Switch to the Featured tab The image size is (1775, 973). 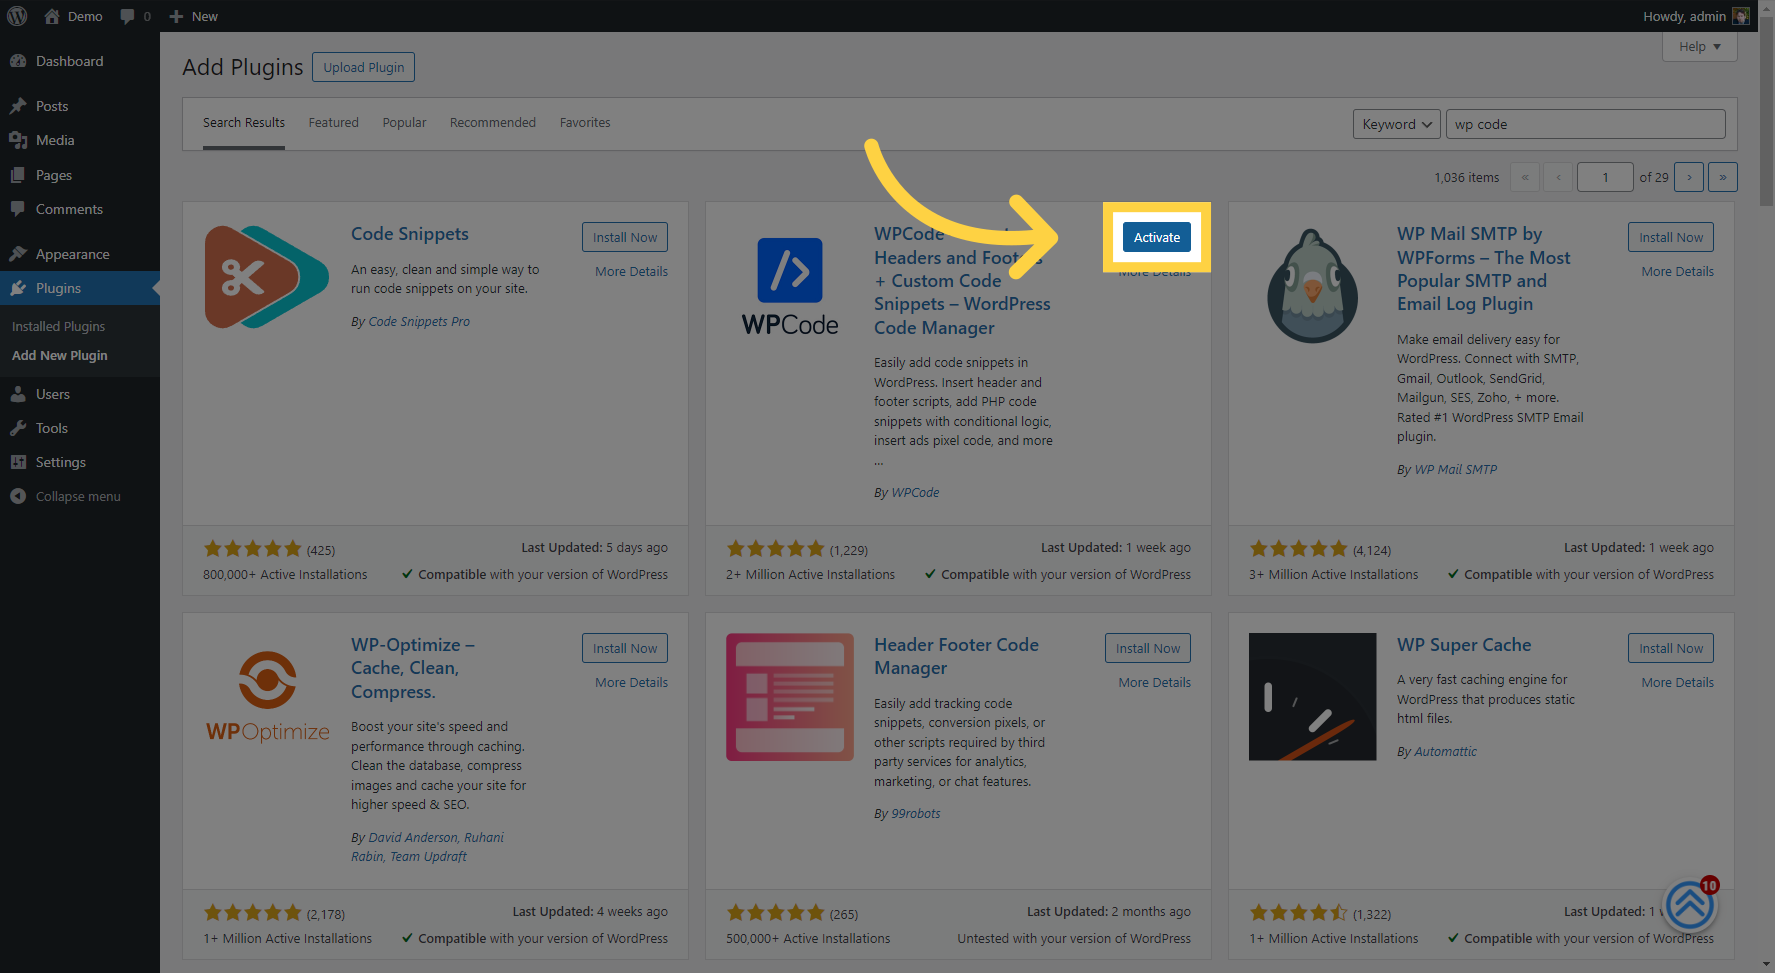333,123
